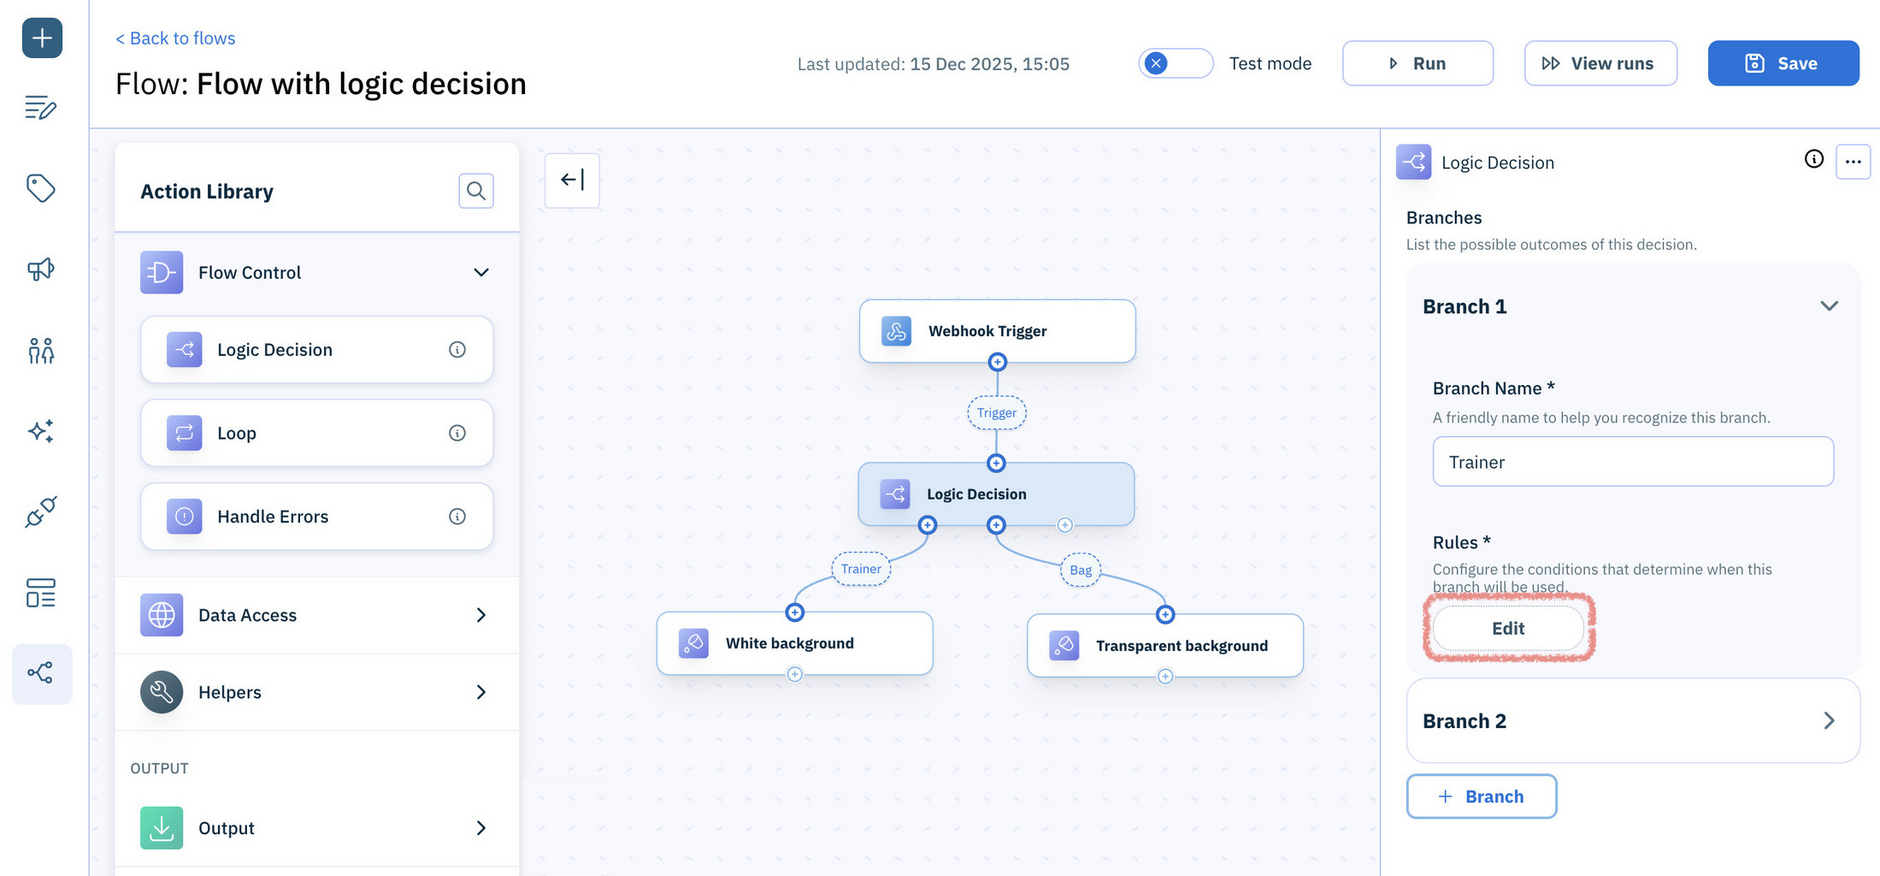This screenshot has width=1880, height=876.
Task: Show info for Loop action
Action: point(457,433)
